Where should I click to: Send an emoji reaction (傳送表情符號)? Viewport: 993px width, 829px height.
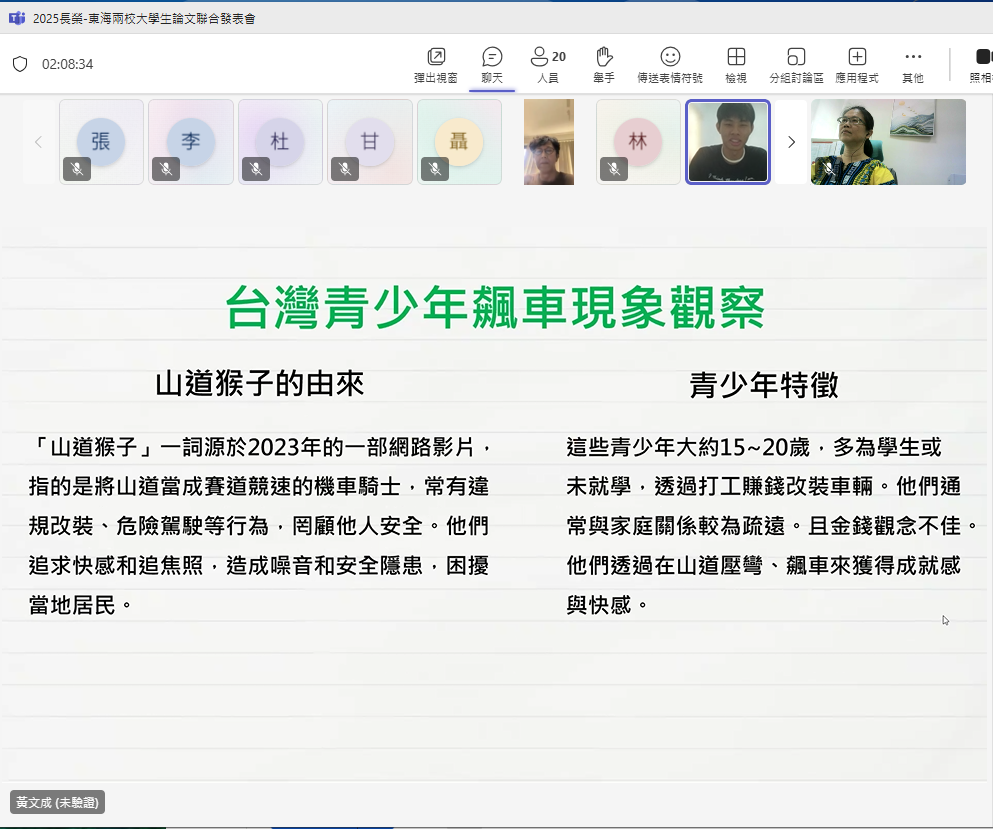pos(670,65)
